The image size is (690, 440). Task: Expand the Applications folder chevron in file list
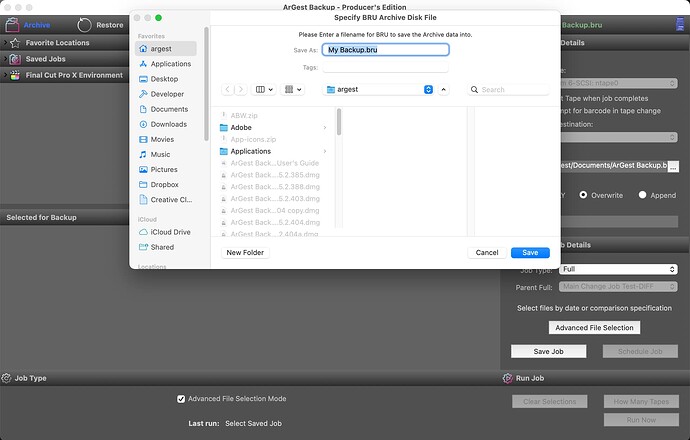325,151
